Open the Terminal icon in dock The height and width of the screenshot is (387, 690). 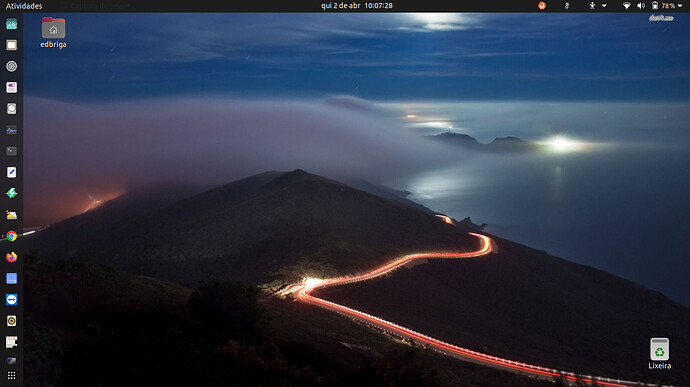(11, 151)
